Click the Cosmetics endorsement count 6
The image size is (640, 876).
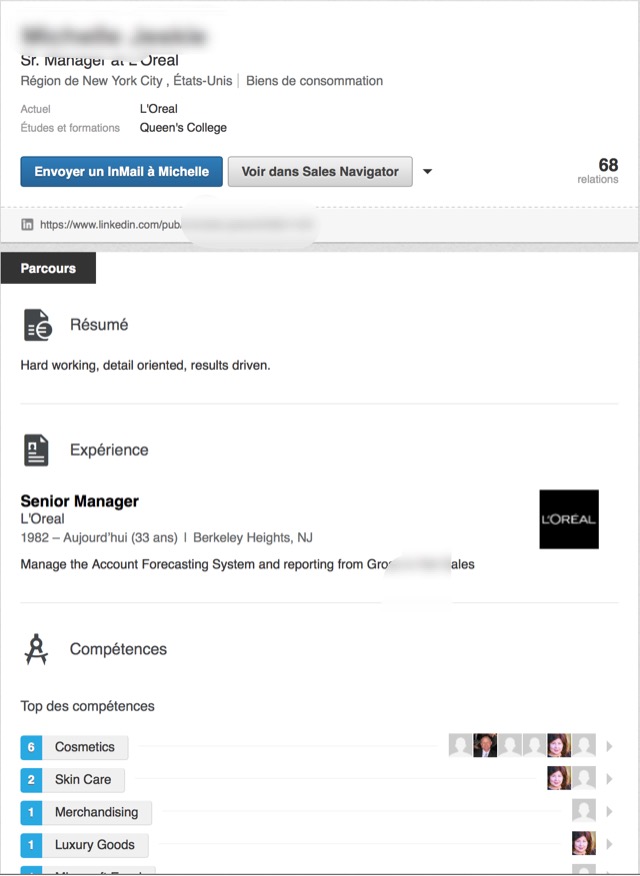(x=31, y=747)
